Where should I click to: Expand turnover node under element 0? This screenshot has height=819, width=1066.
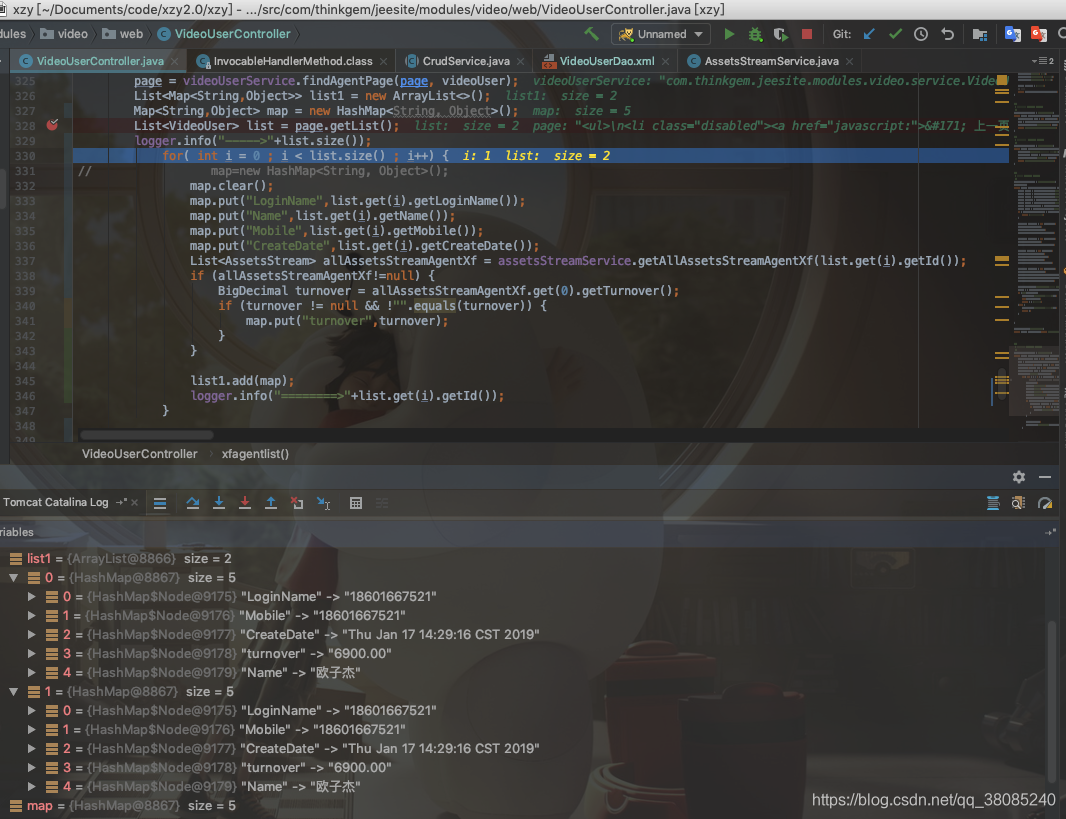point(31,654)
